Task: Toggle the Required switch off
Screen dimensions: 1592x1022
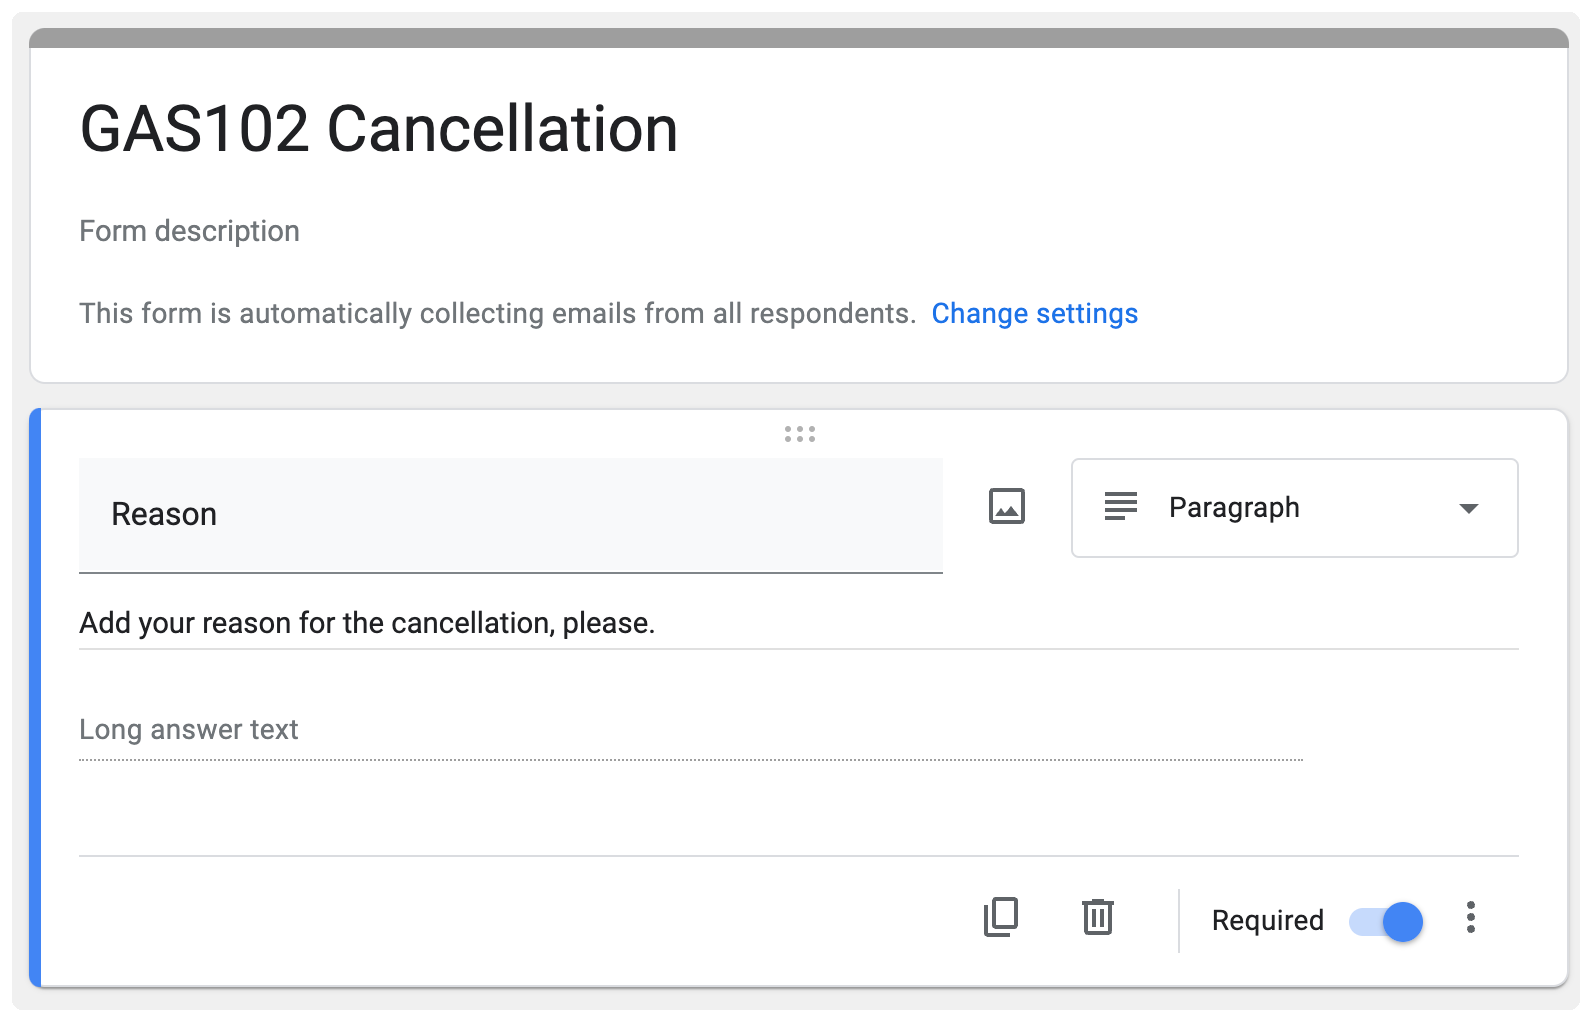Action: pyautogui.click(x=1386, y=921)
